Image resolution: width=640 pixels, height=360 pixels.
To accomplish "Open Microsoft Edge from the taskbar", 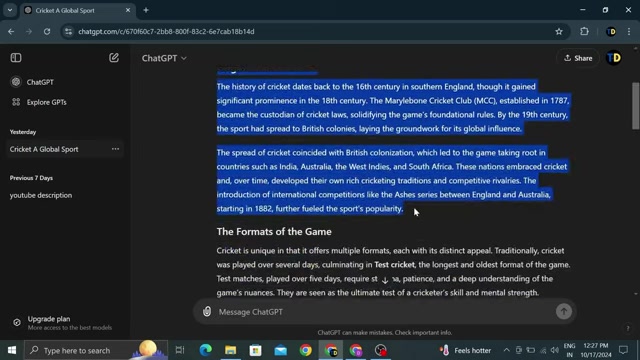I will 206,350.
